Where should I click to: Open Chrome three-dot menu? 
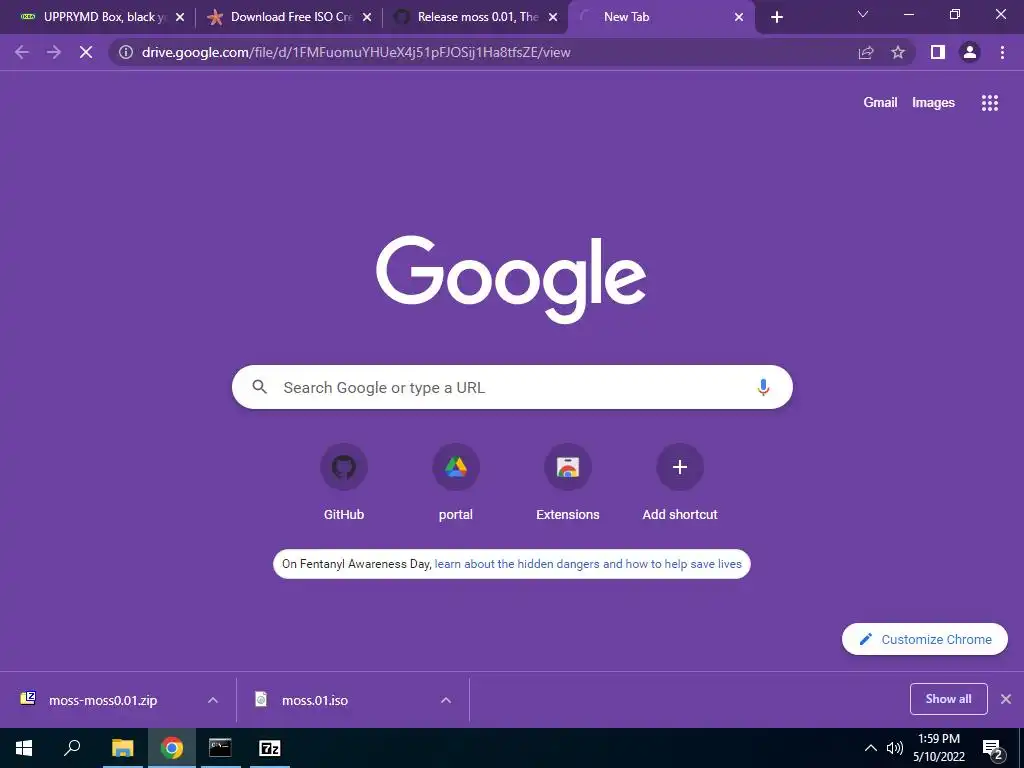coord(1002,52)
